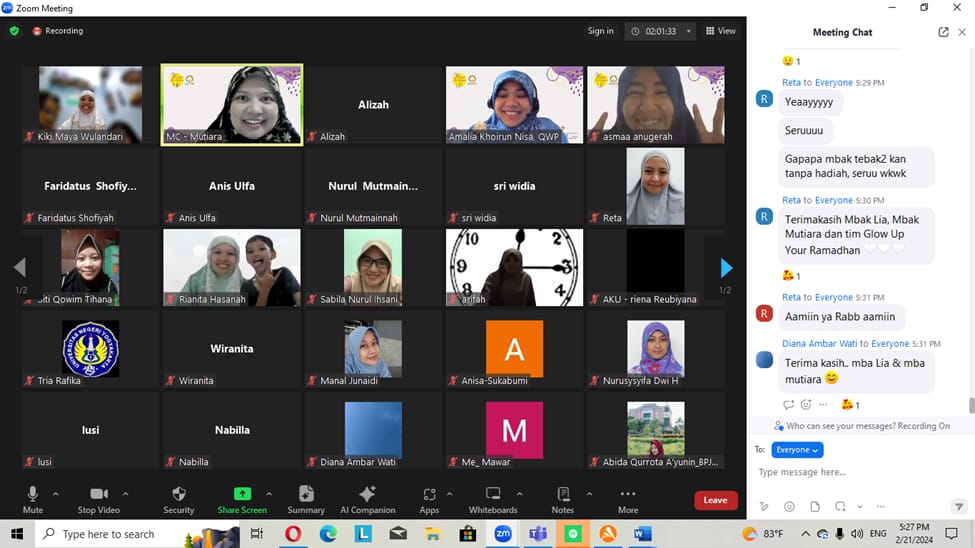Click the green encryption shield icon
975x548 pixels.
coord(14,31)
